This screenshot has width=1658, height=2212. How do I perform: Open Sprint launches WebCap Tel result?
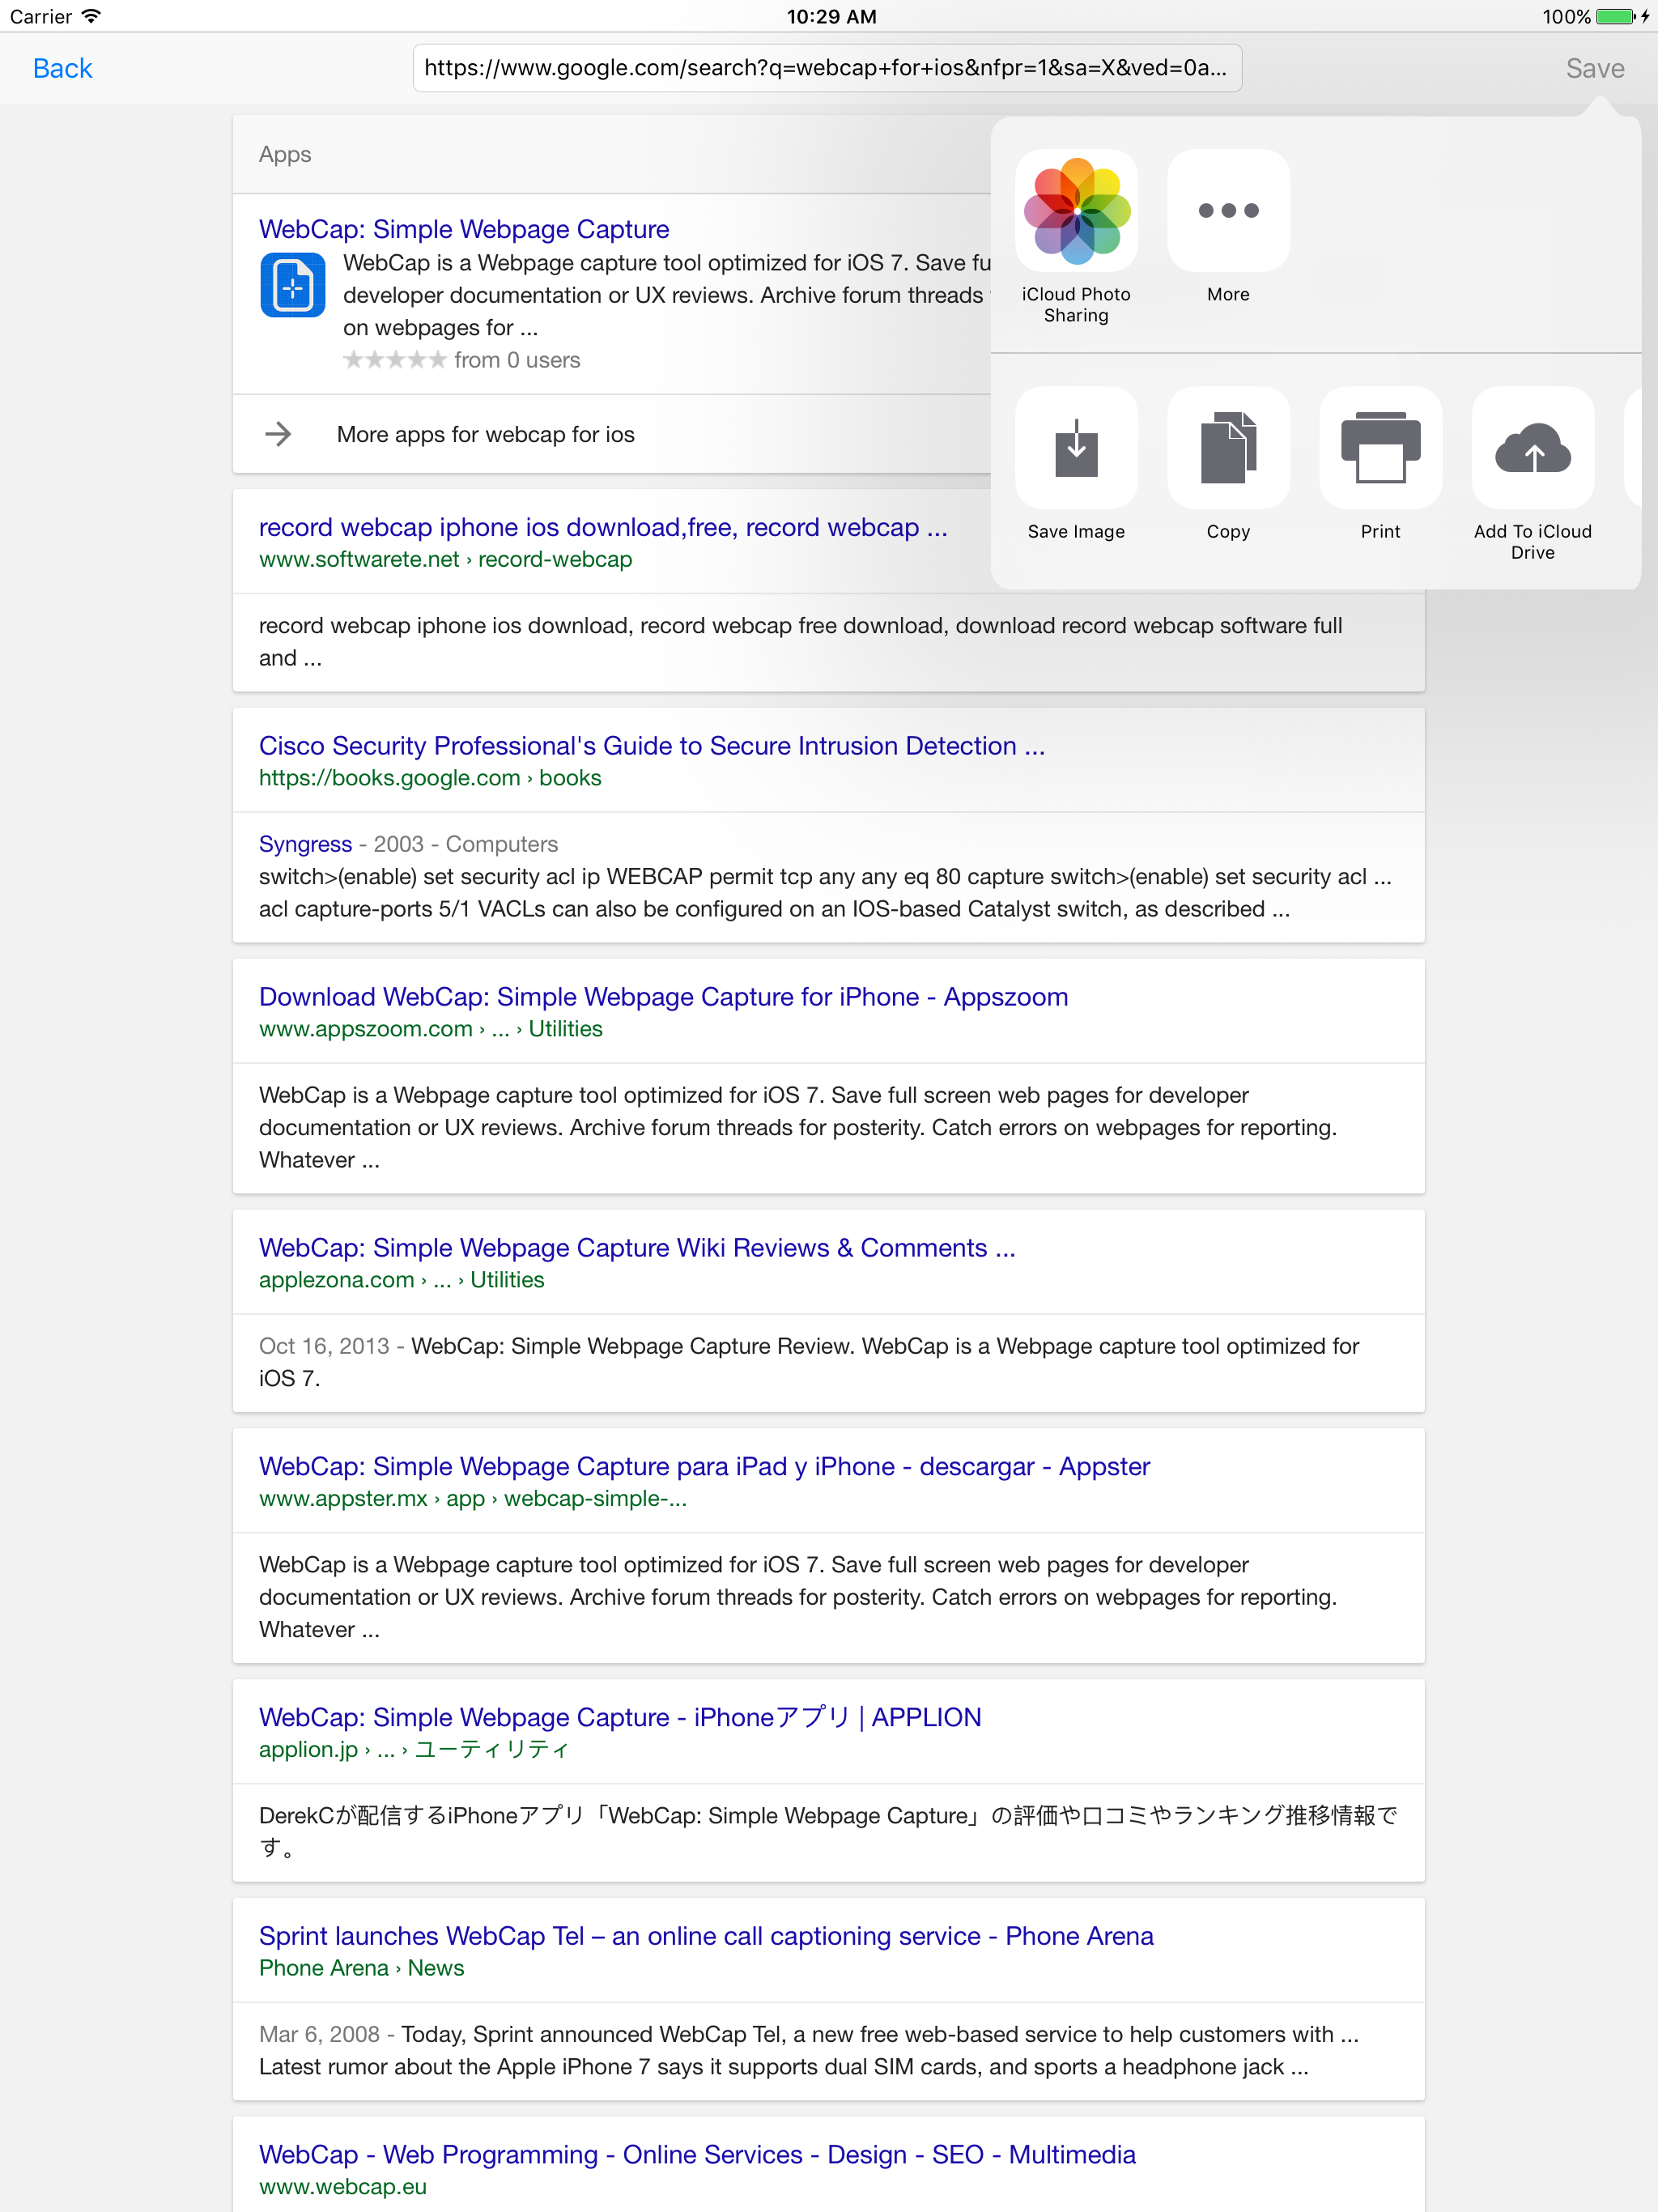(x=706, y=1937)
